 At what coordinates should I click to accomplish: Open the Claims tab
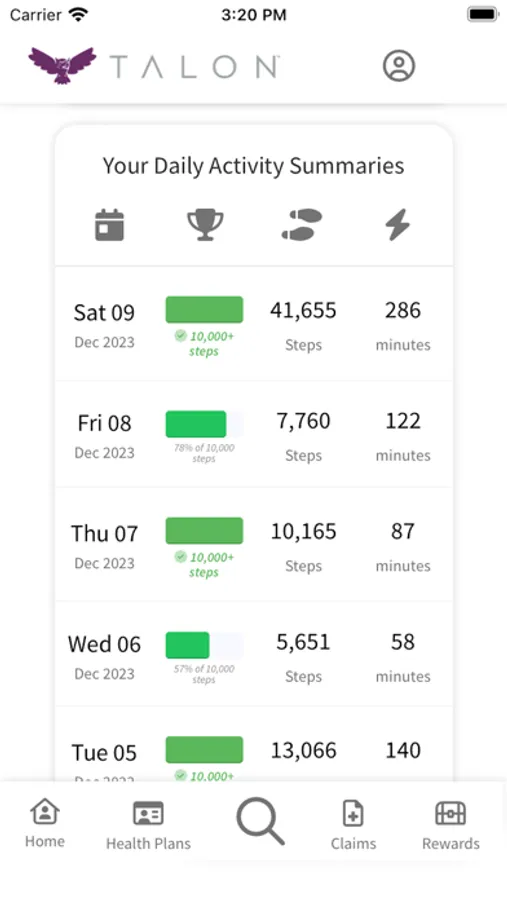pos(353,825)
